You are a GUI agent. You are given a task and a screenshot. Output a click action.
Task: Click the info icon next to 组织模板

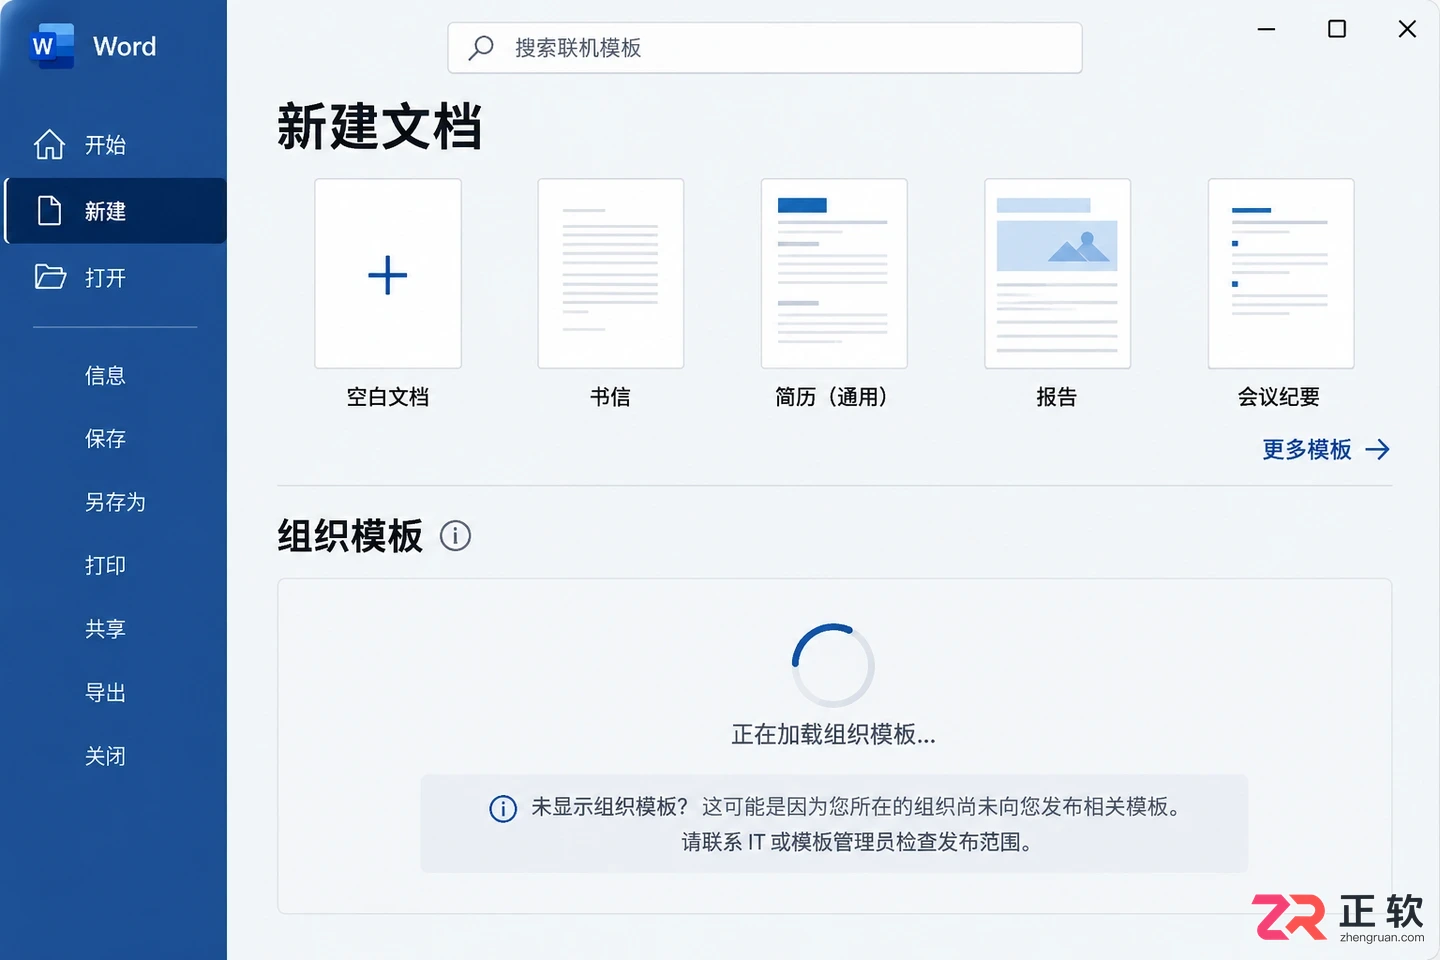pyautogui.click(x=455, y=536)
